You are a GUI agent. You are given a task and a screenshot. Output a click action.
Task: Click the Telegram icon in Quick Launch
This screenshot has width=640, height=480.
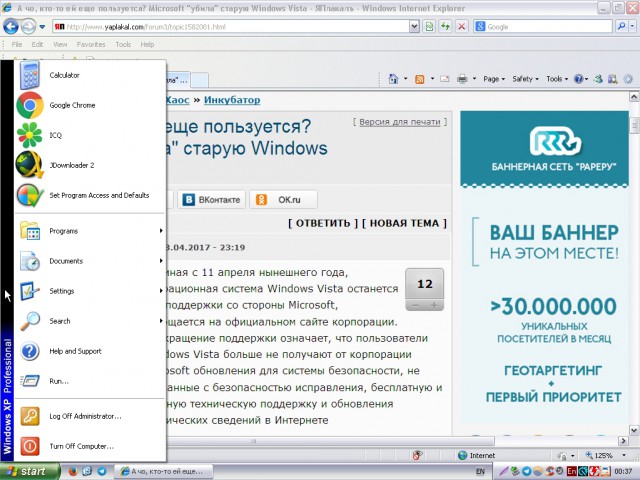click(x=102, y=471)
